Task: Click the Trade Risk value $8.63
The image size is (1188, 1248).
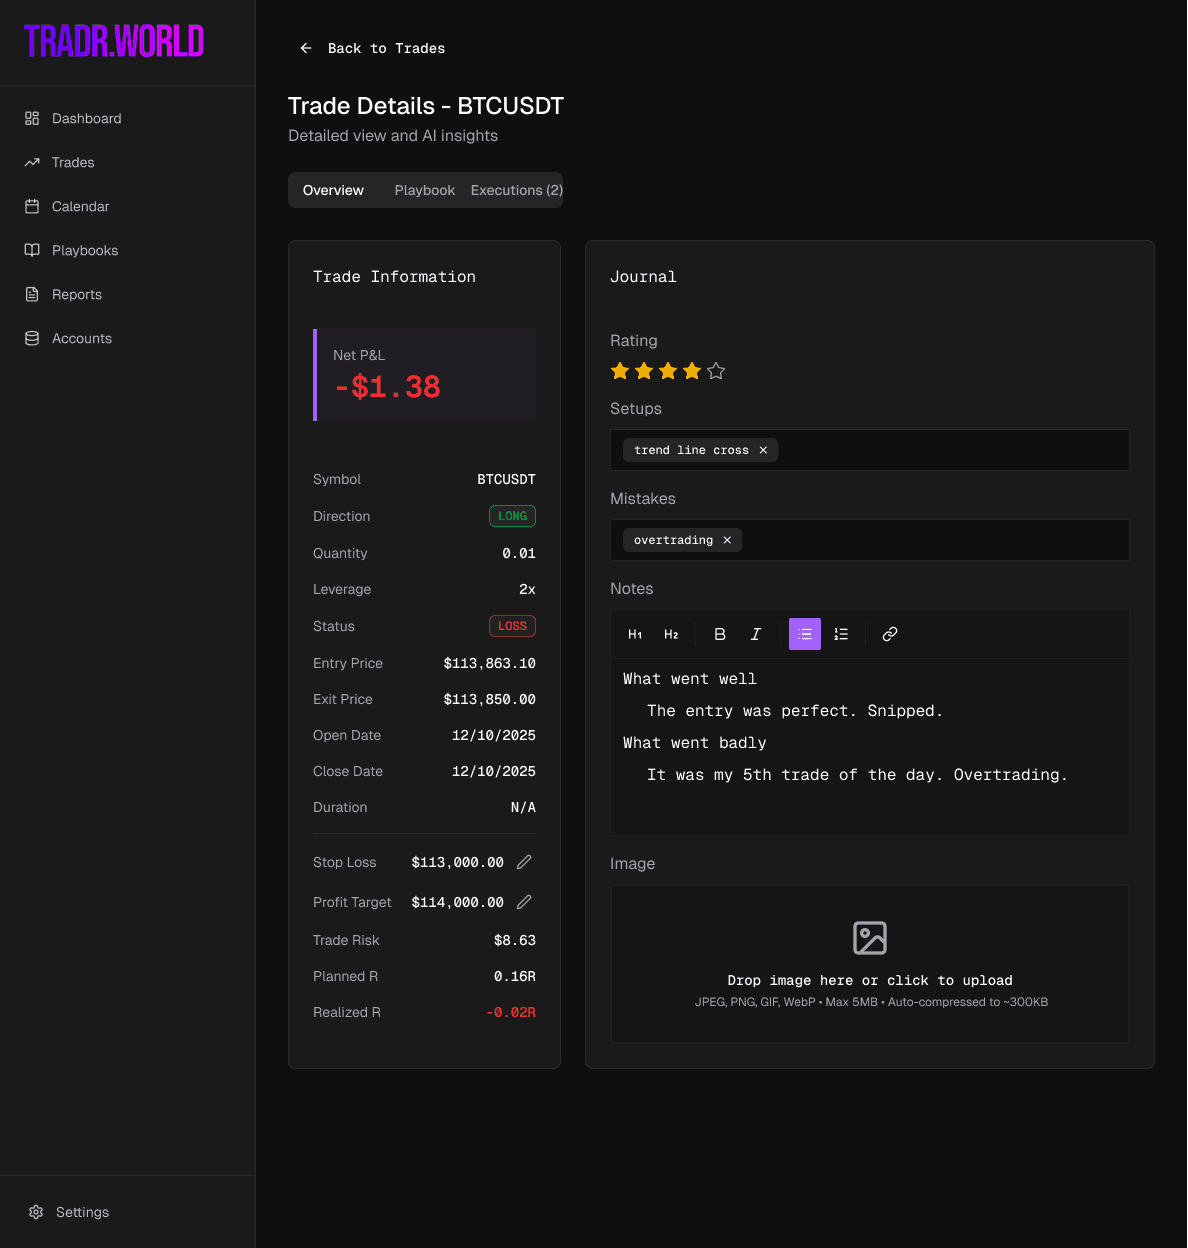Action: 515,940
